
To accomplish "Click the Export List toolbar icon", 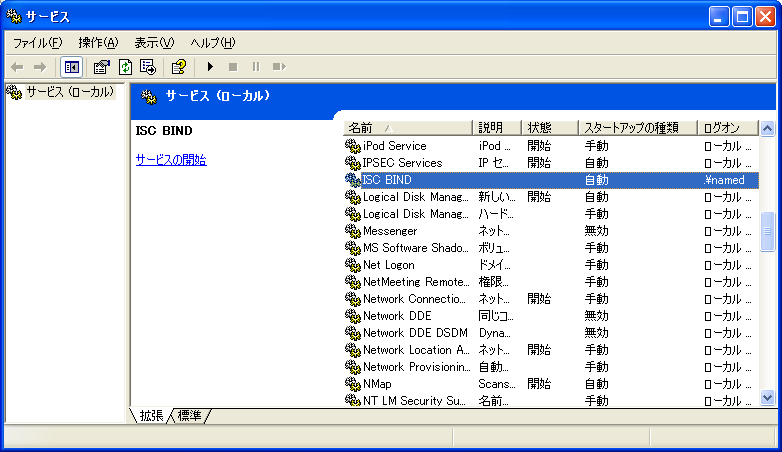I will [x=148, y=67].
